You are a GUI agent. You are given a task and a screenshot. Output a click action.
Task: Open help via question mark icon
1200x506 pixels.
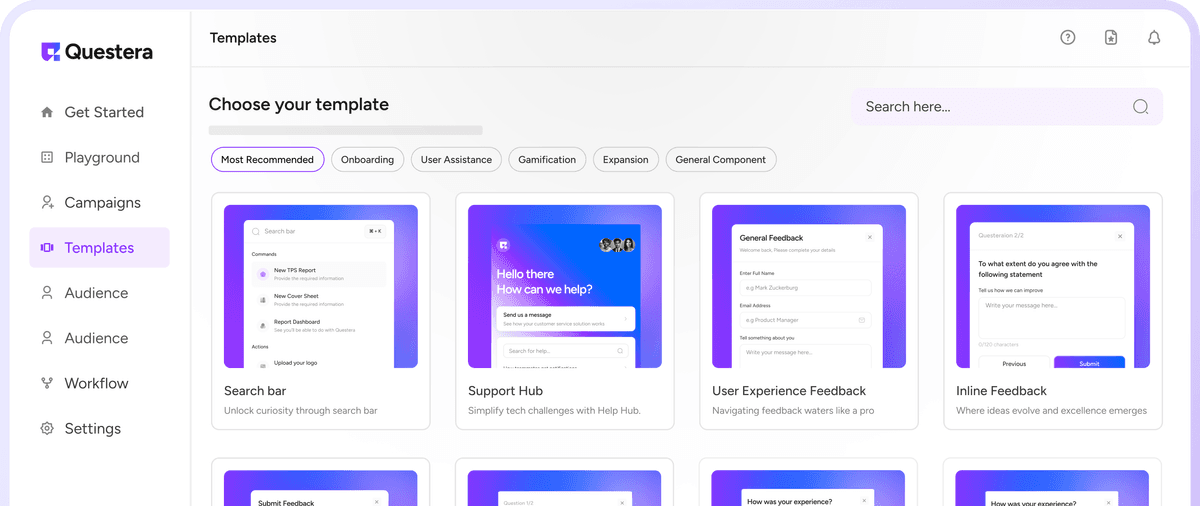tap(1068, 38)
